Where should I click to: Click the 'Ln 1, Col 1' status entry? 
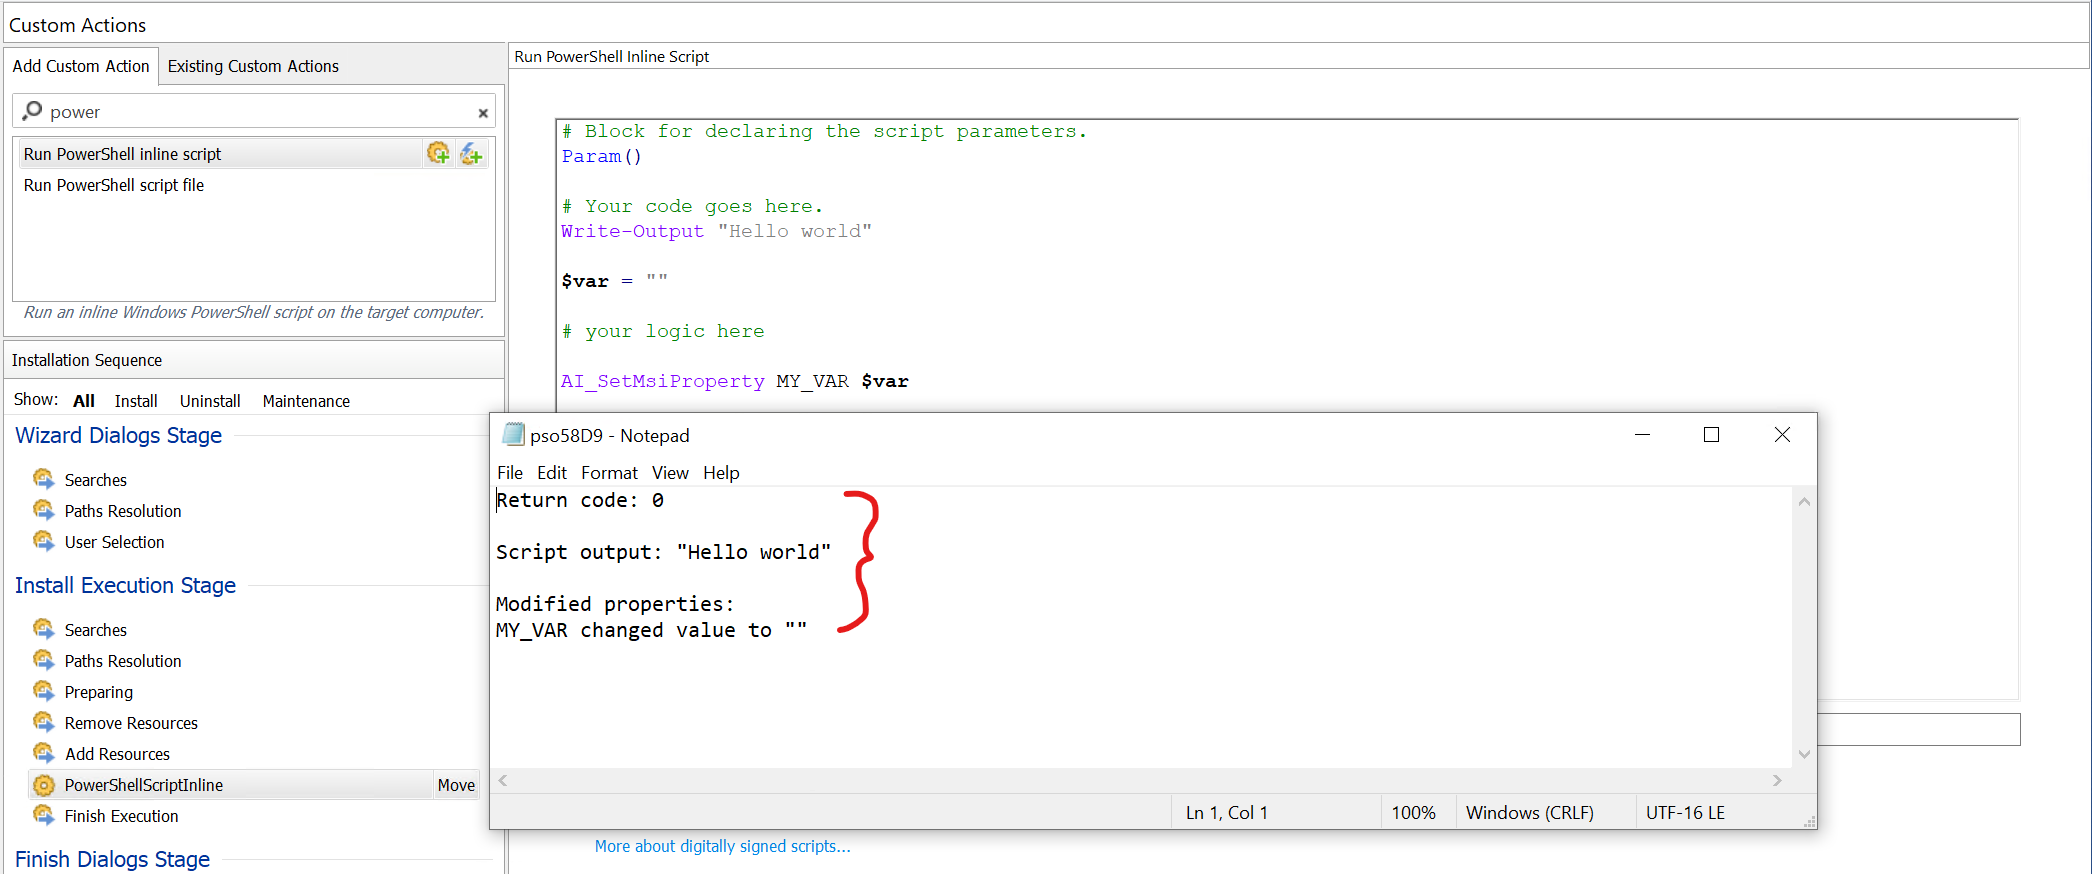click(1226, 813)
